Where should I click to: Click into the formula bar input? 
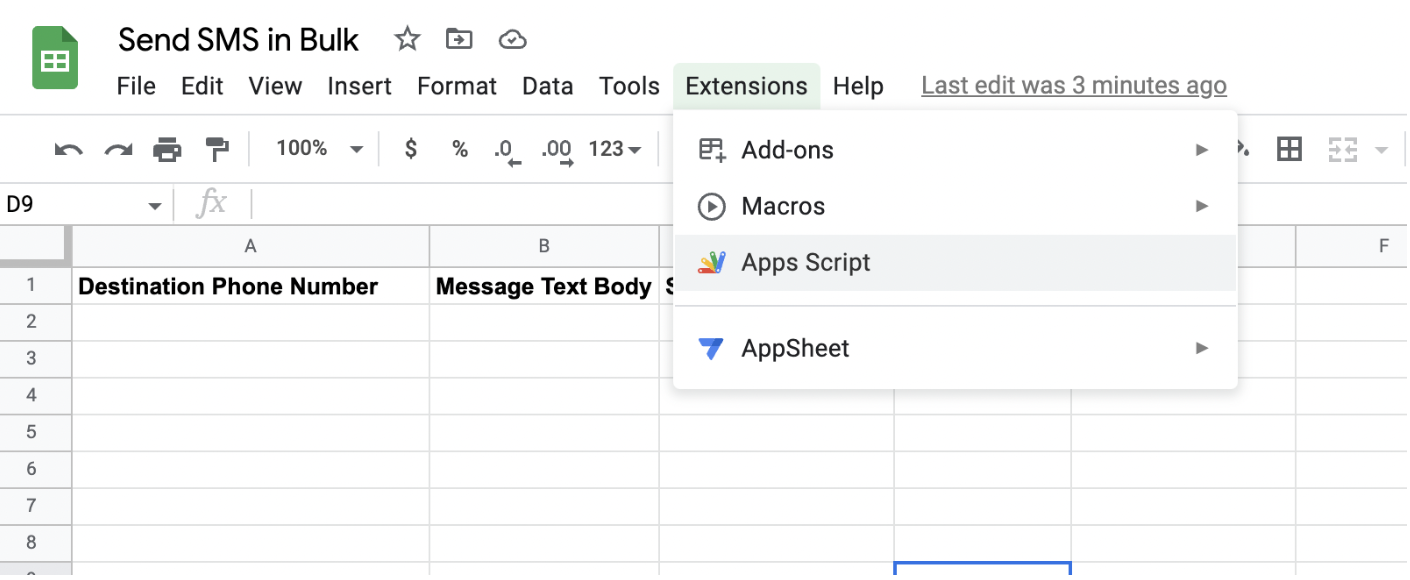tap(830, 205)
